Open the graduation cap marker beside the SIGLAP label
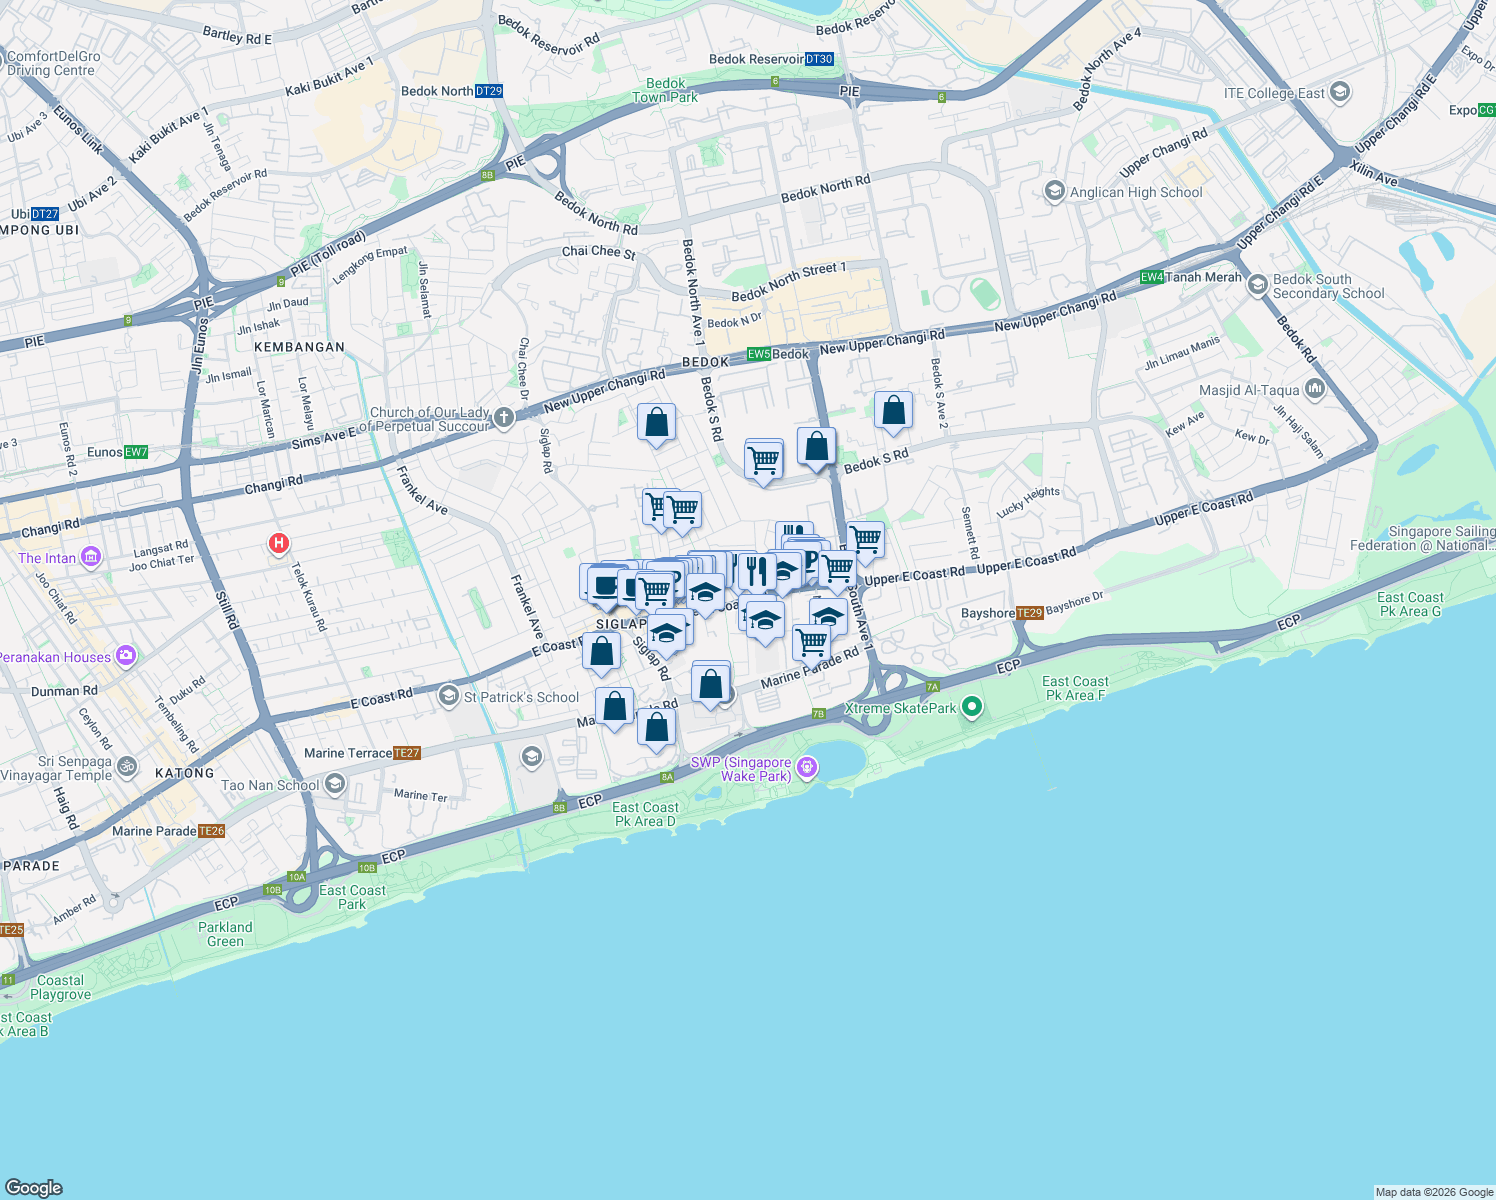1496x1200 pixels. tap(667, 633)
